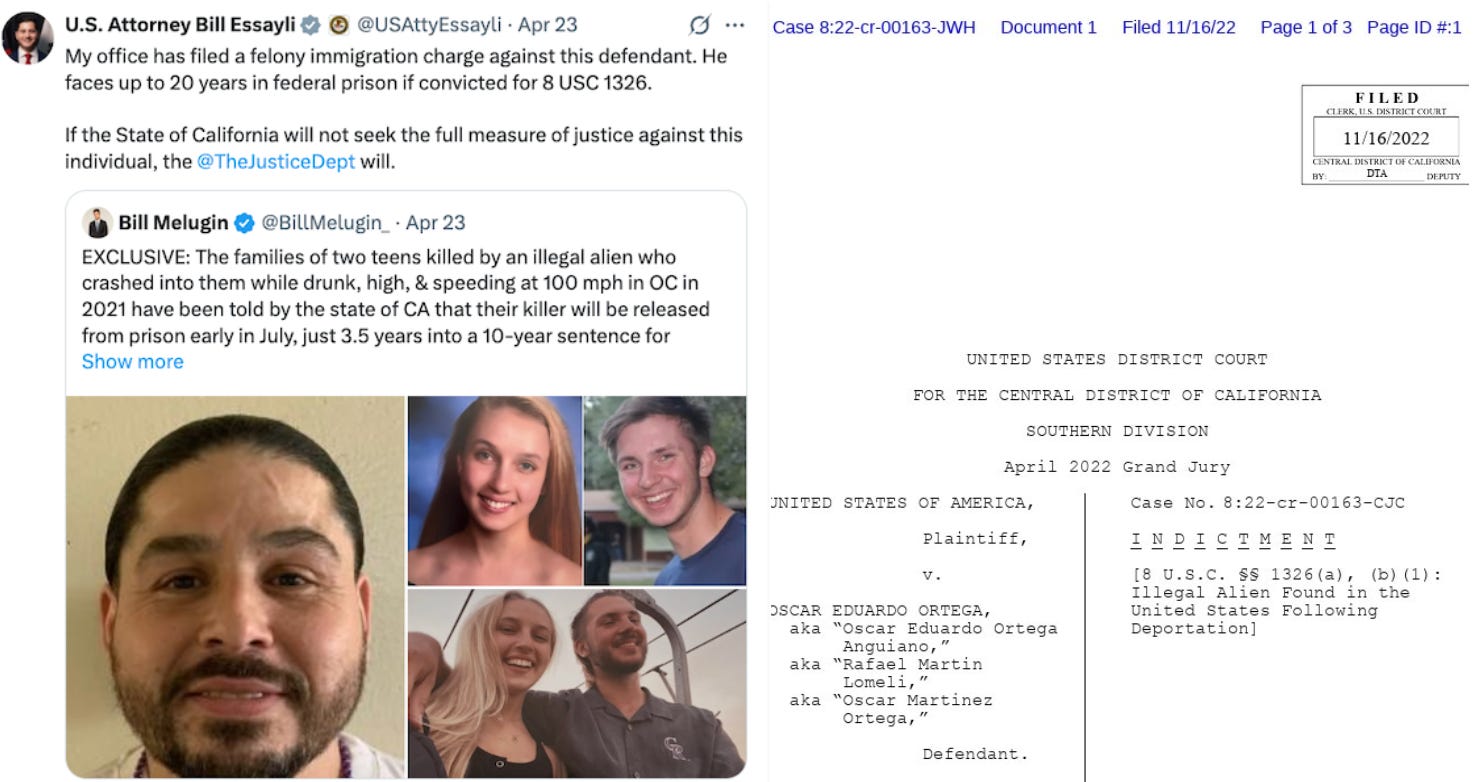The height and width of the screenshot is (782, 1480).
Task: Open photo of smiling teen boy in blue shirt
Action: [665, 491]
